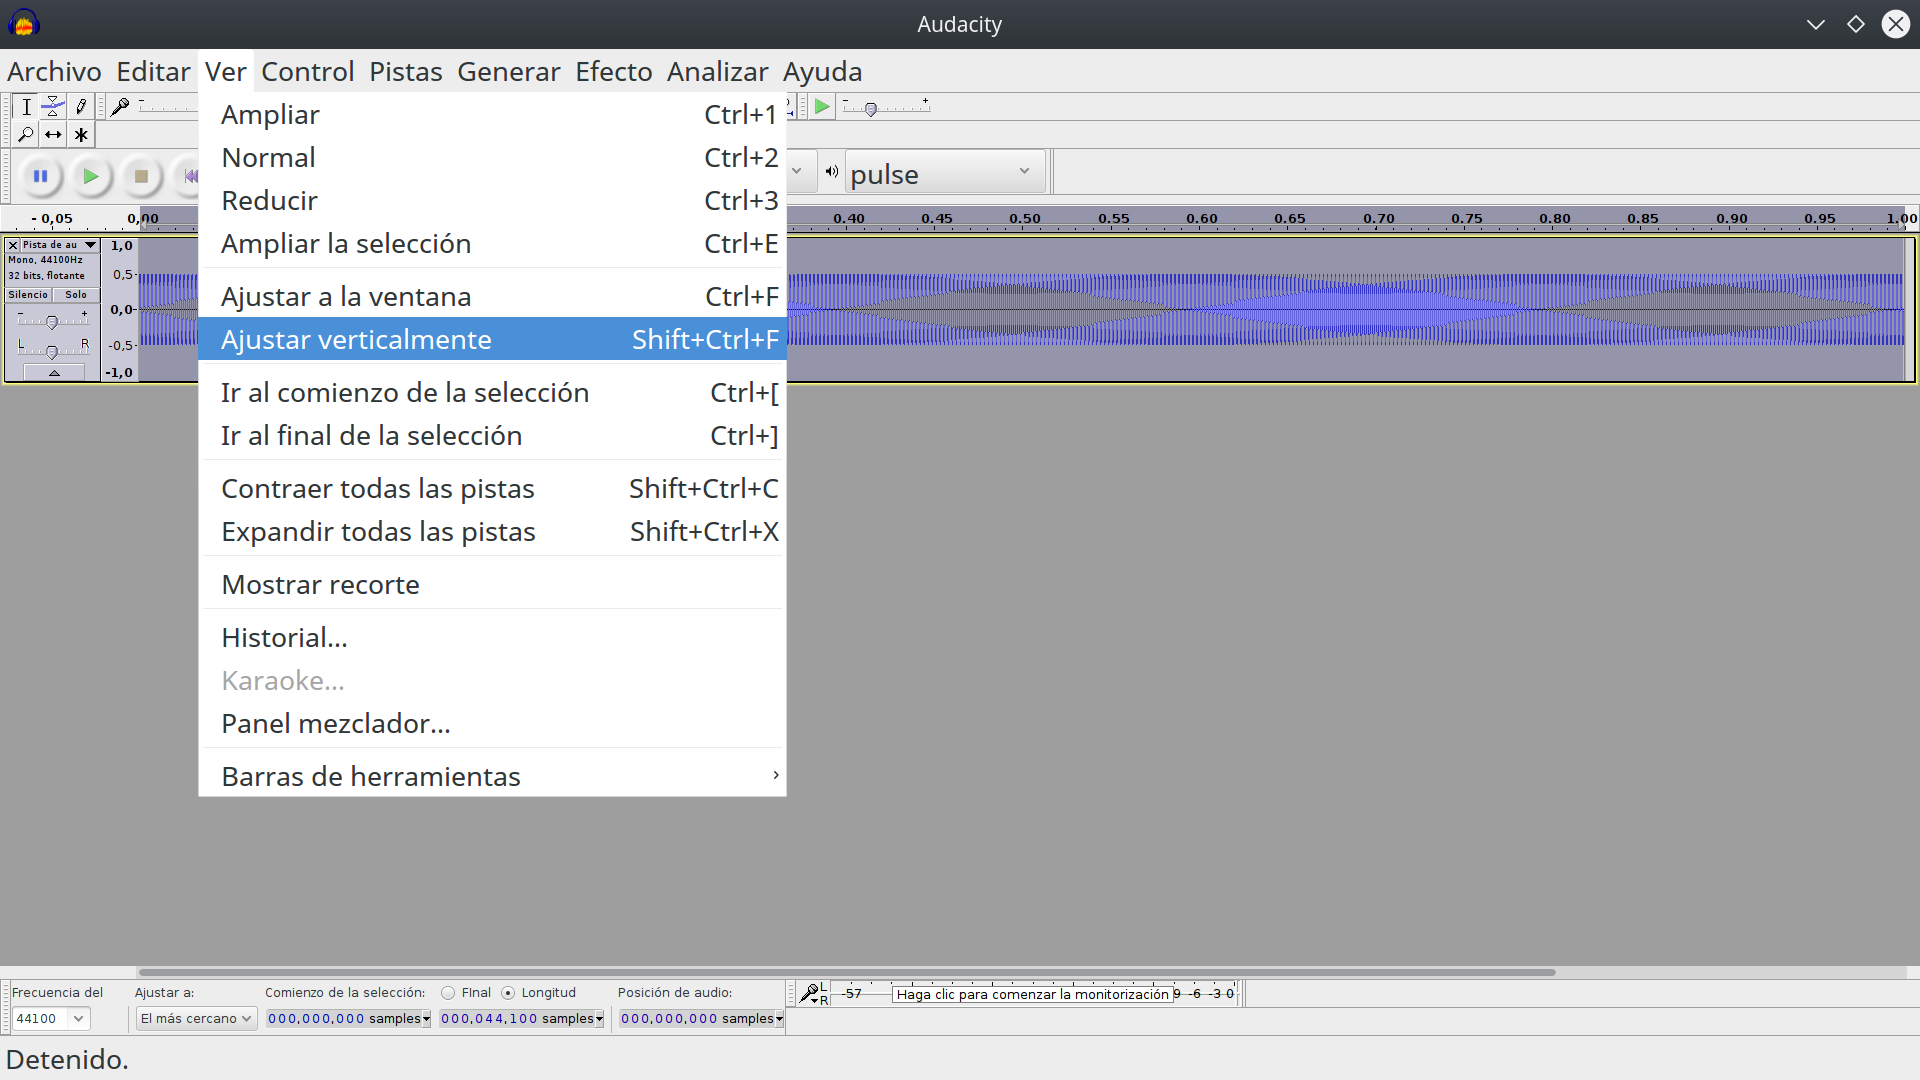Click the 0.50 mark on timeline ruler
1920x1080 pixels.
click(1024, 218)
